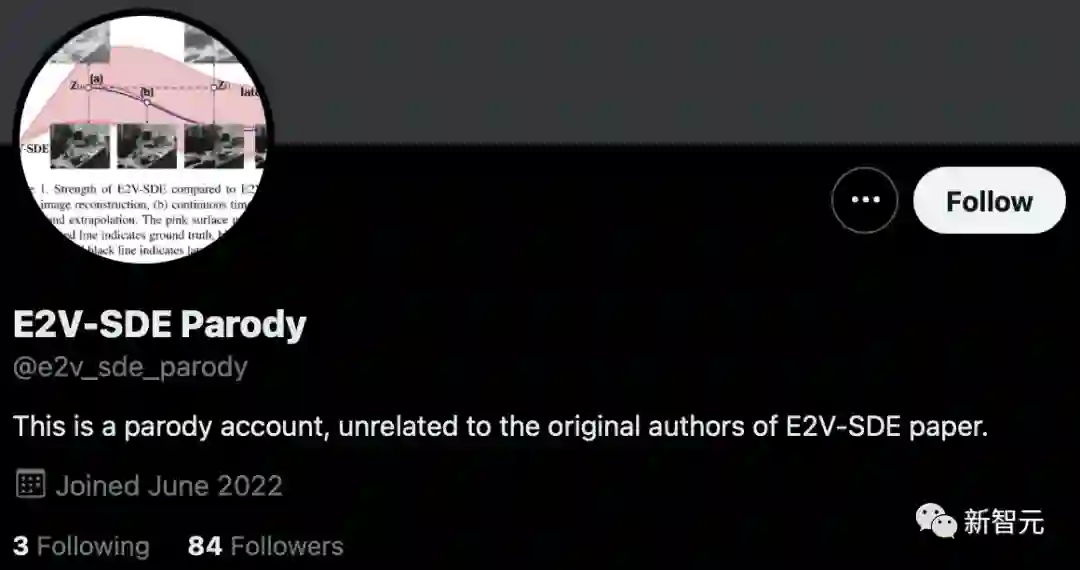This screenshot has height=570, width=1080.
Task: Click the @e2v_sde_parody handle
Action: click(130, 367)
